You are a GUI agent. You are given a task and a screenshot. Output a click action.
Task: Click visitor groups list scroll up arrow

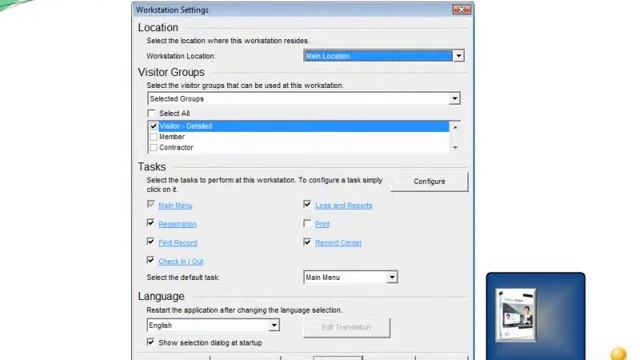(x=455, y=127)
